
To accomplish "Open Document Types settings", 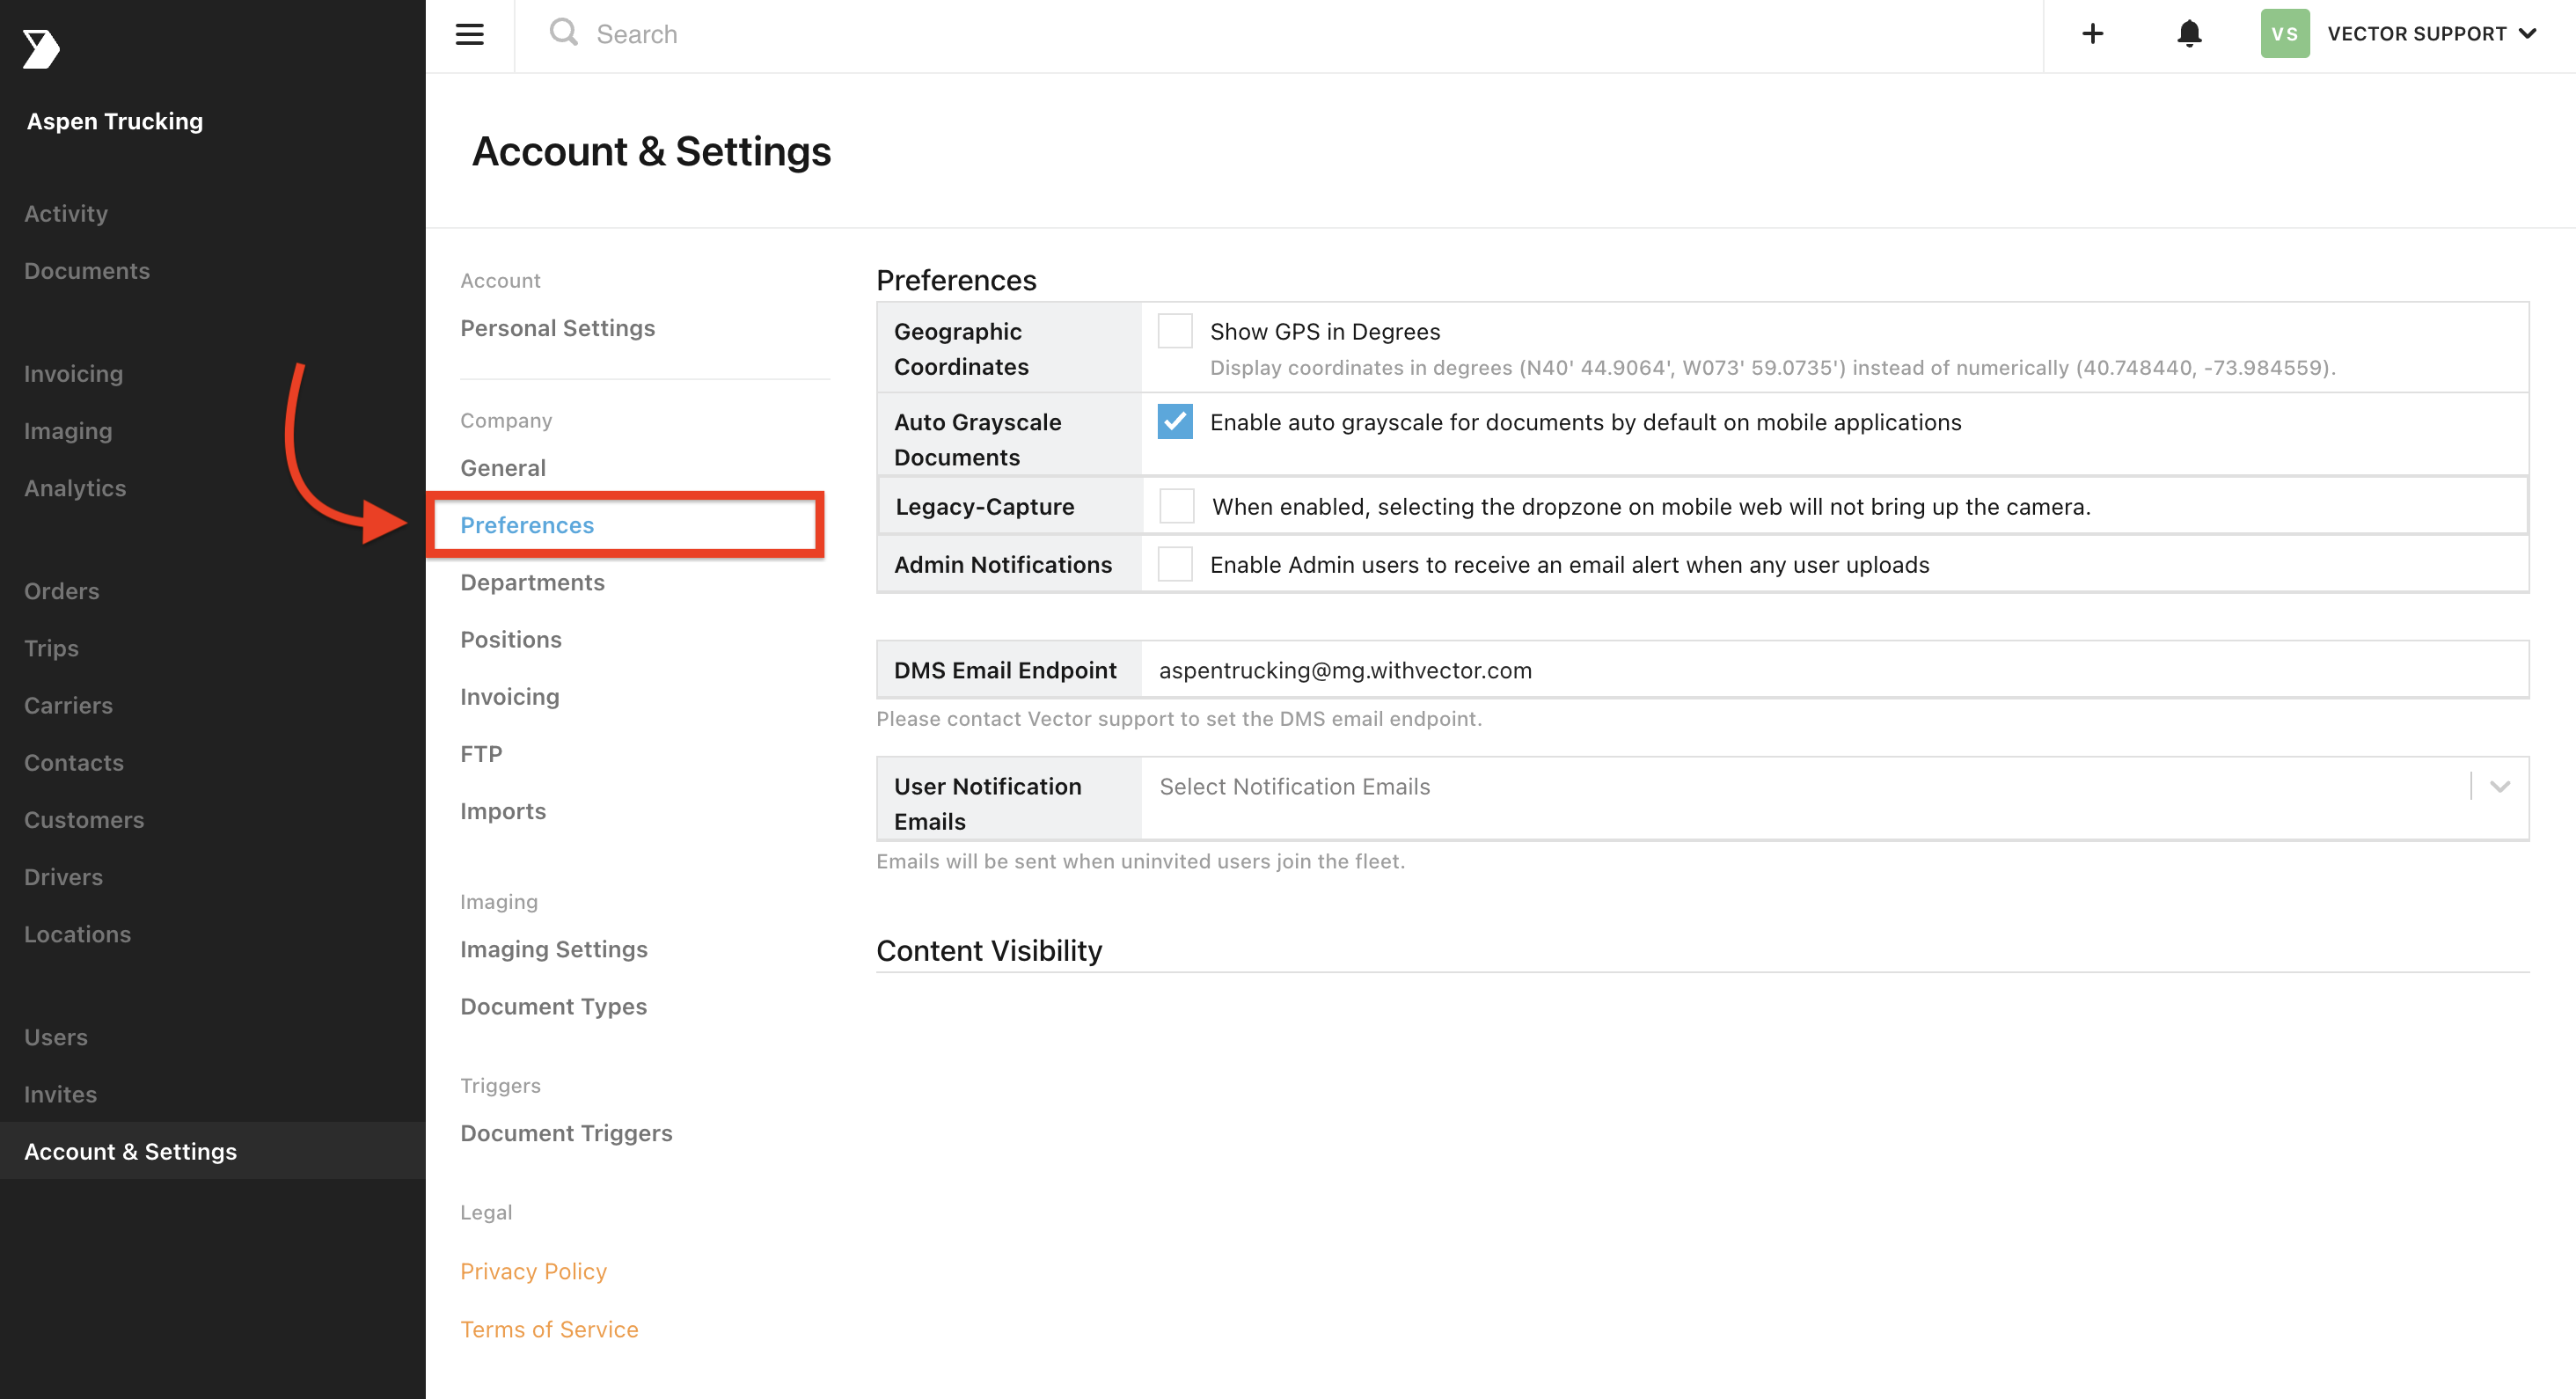I will [554, 1006].
